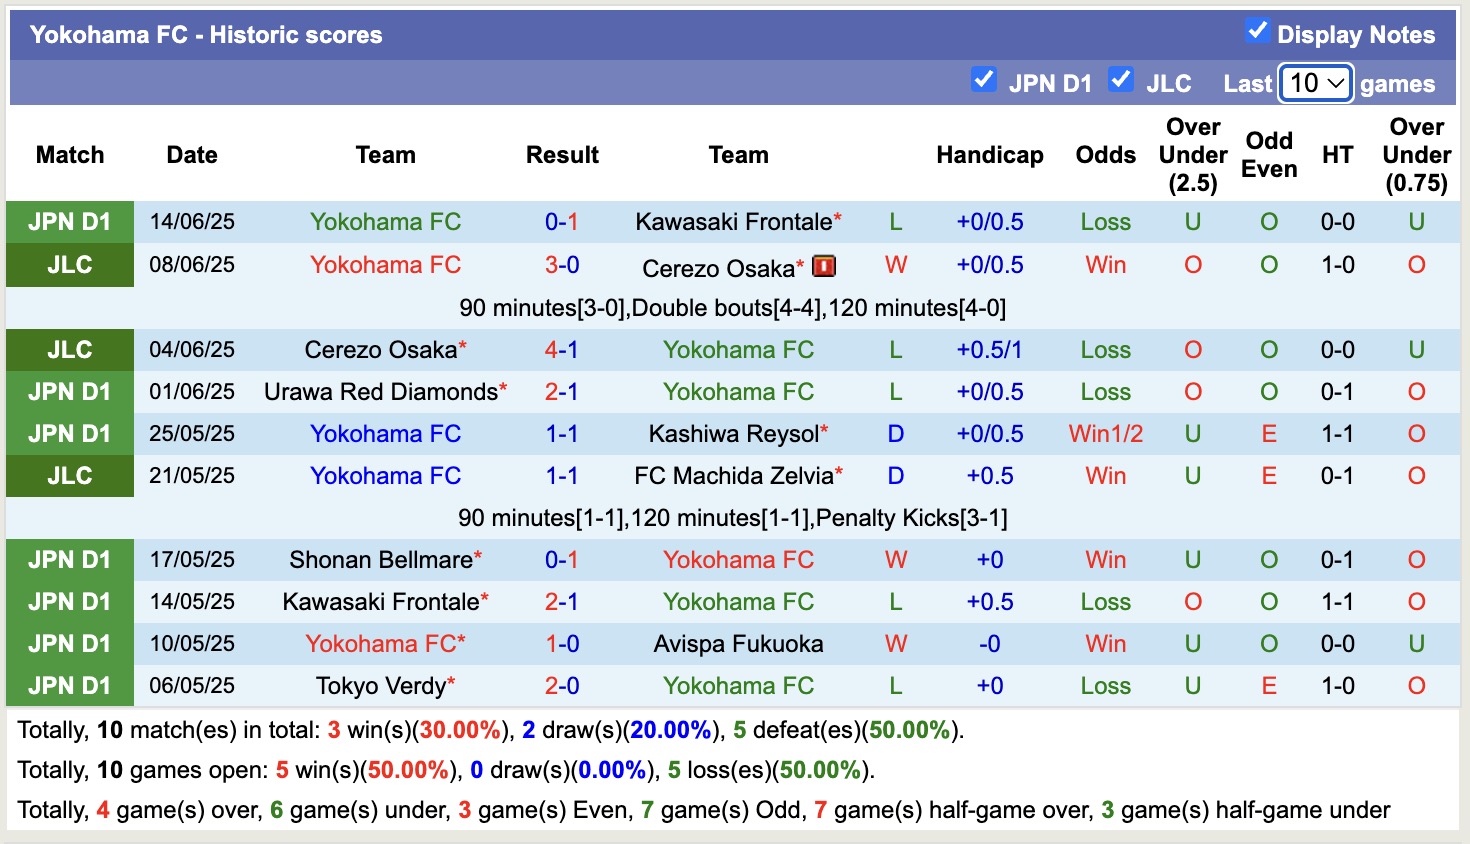The image size is (1470, 844).
Task: Open the Last games count dropdown
Action: point(1316,83)
